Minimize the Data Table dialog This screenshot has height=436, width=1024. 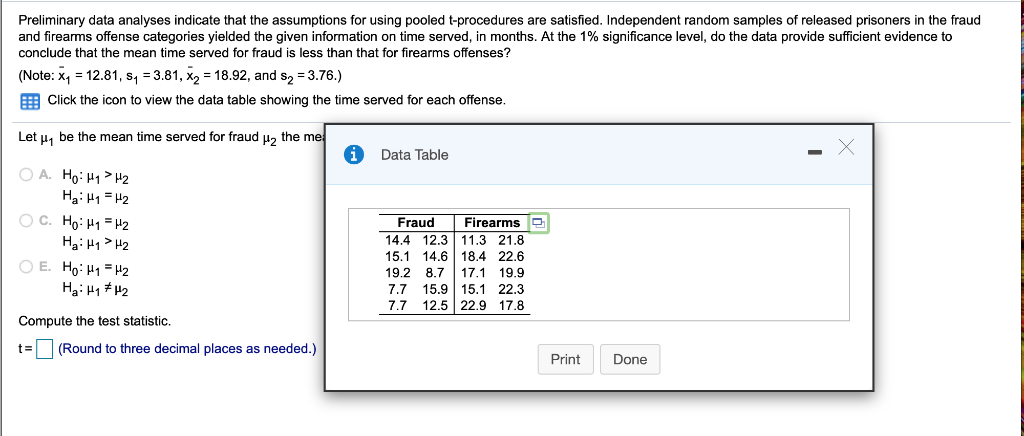pos(814,153)
